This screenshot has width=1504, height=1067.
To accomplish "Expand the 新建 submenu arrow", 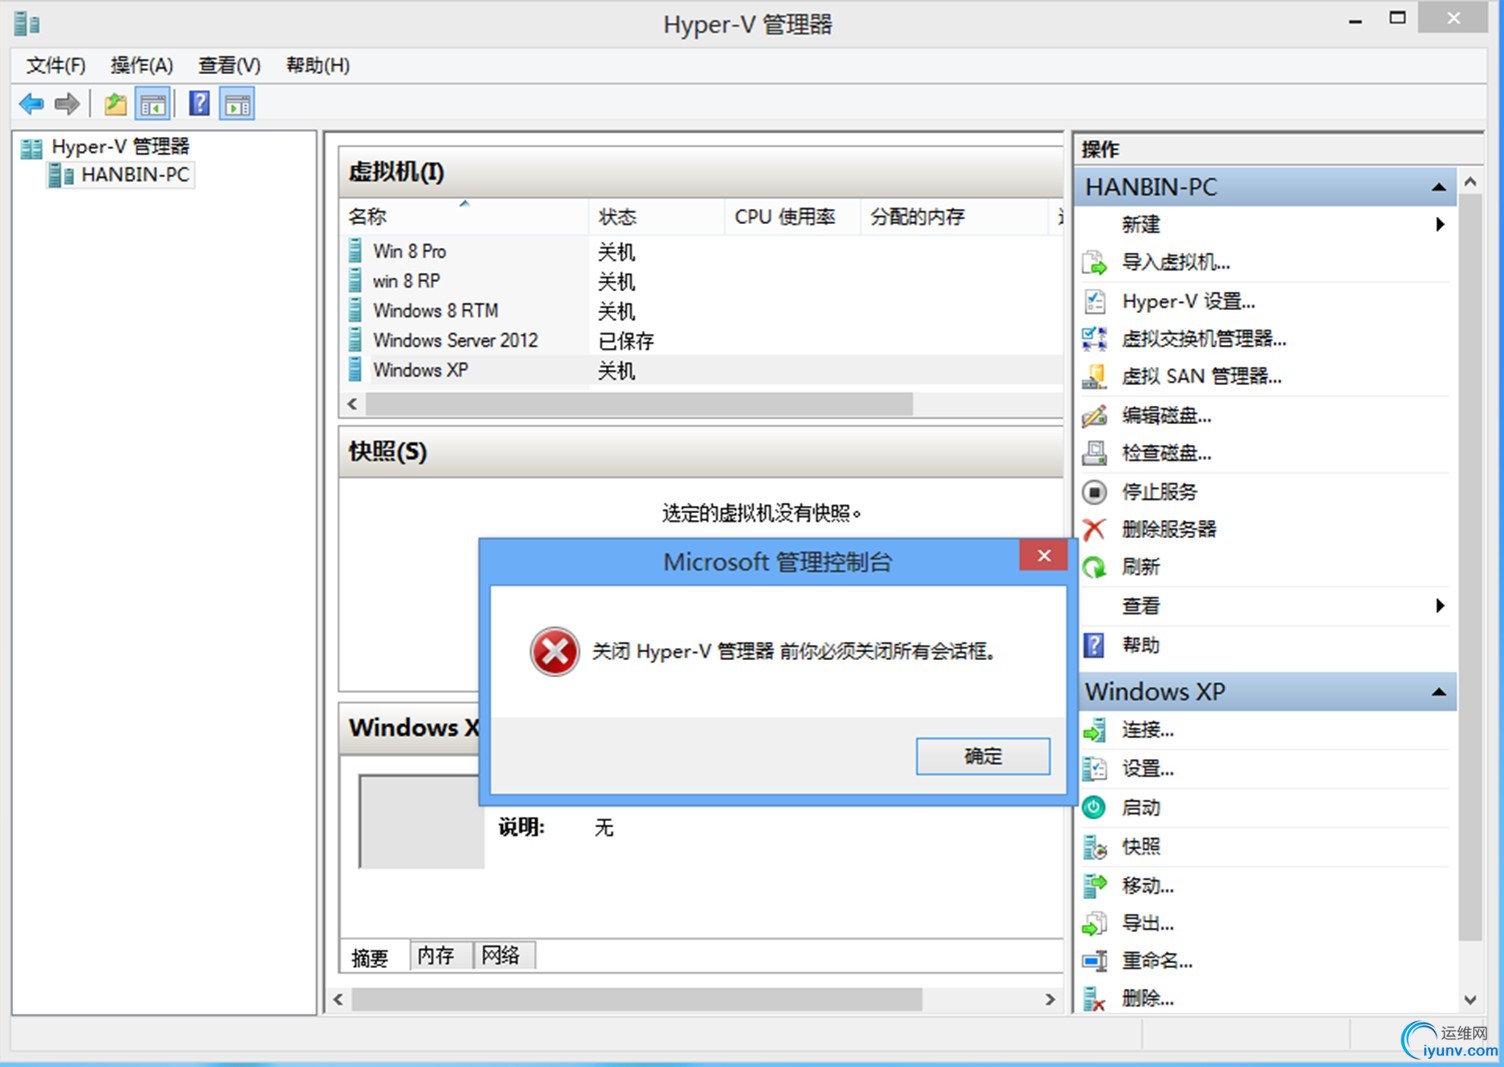I will pos(1440,224).
